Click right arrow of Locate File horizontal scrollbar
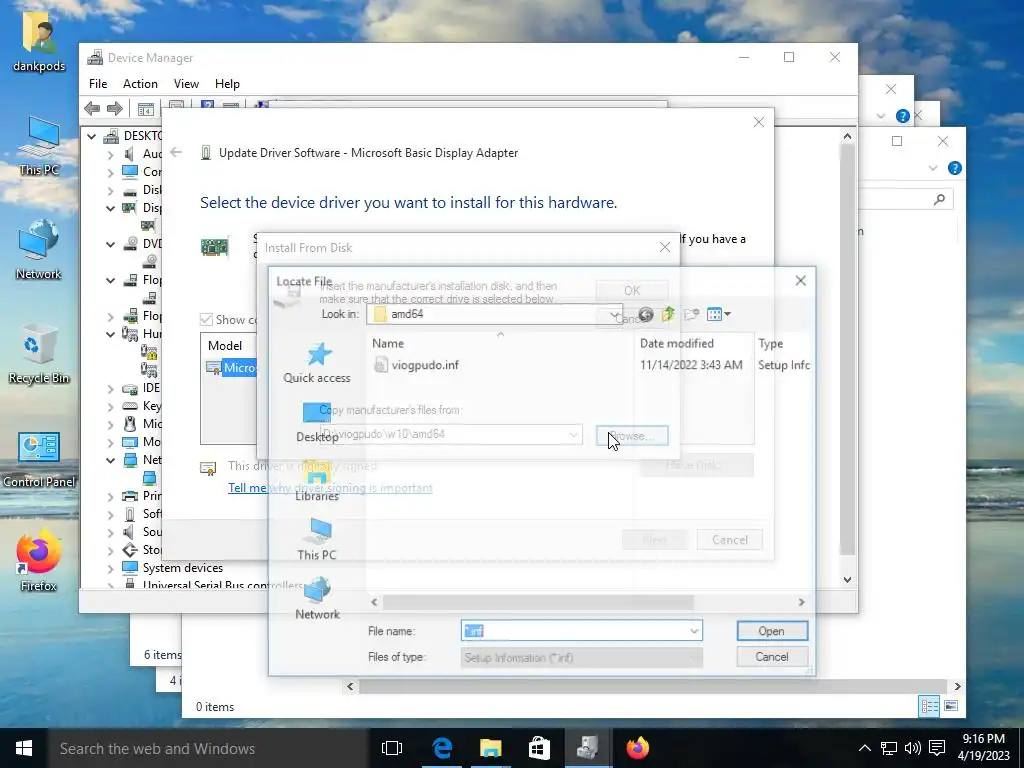1024x768 pixels. (x=801, y=602)
